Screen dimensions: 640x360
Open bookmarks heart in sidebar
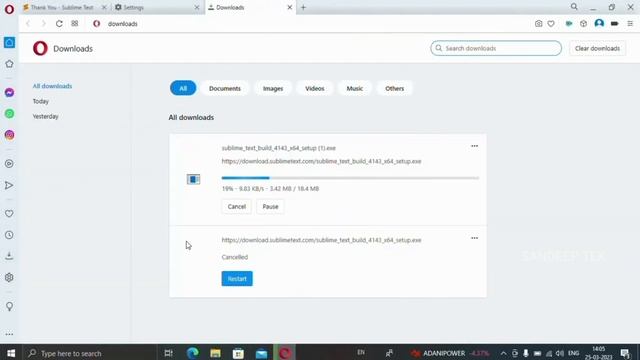[9, 213]
